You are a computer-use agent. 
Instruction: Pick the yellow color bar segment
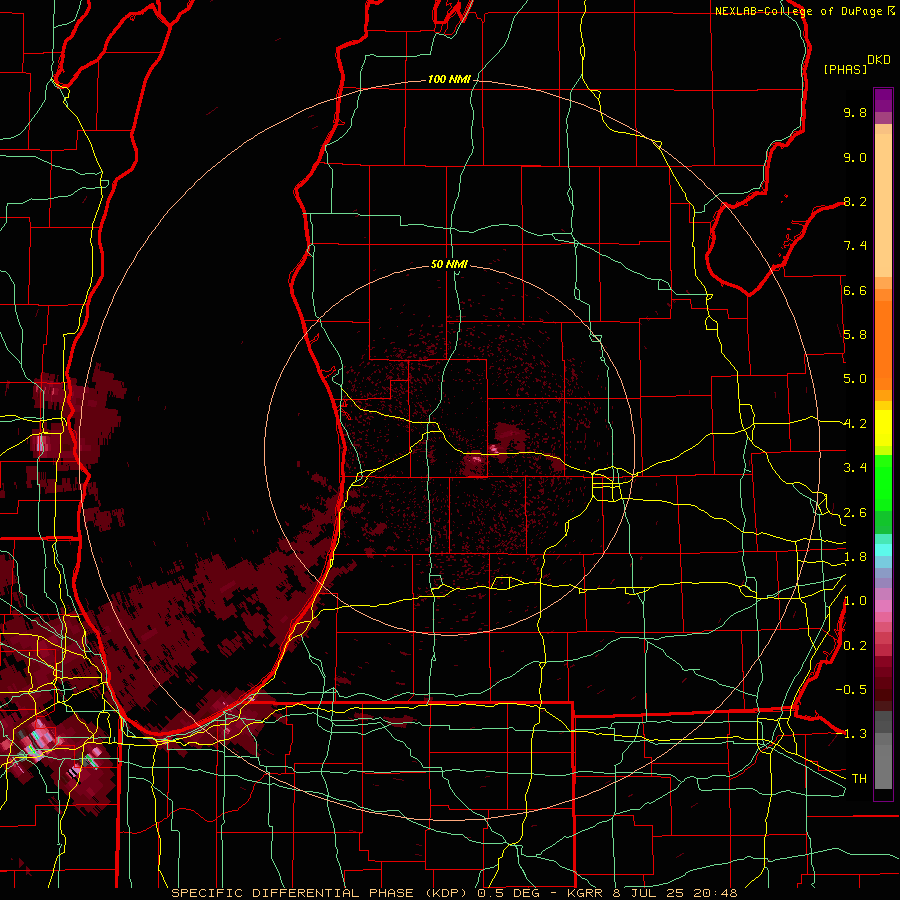point(883,428)
